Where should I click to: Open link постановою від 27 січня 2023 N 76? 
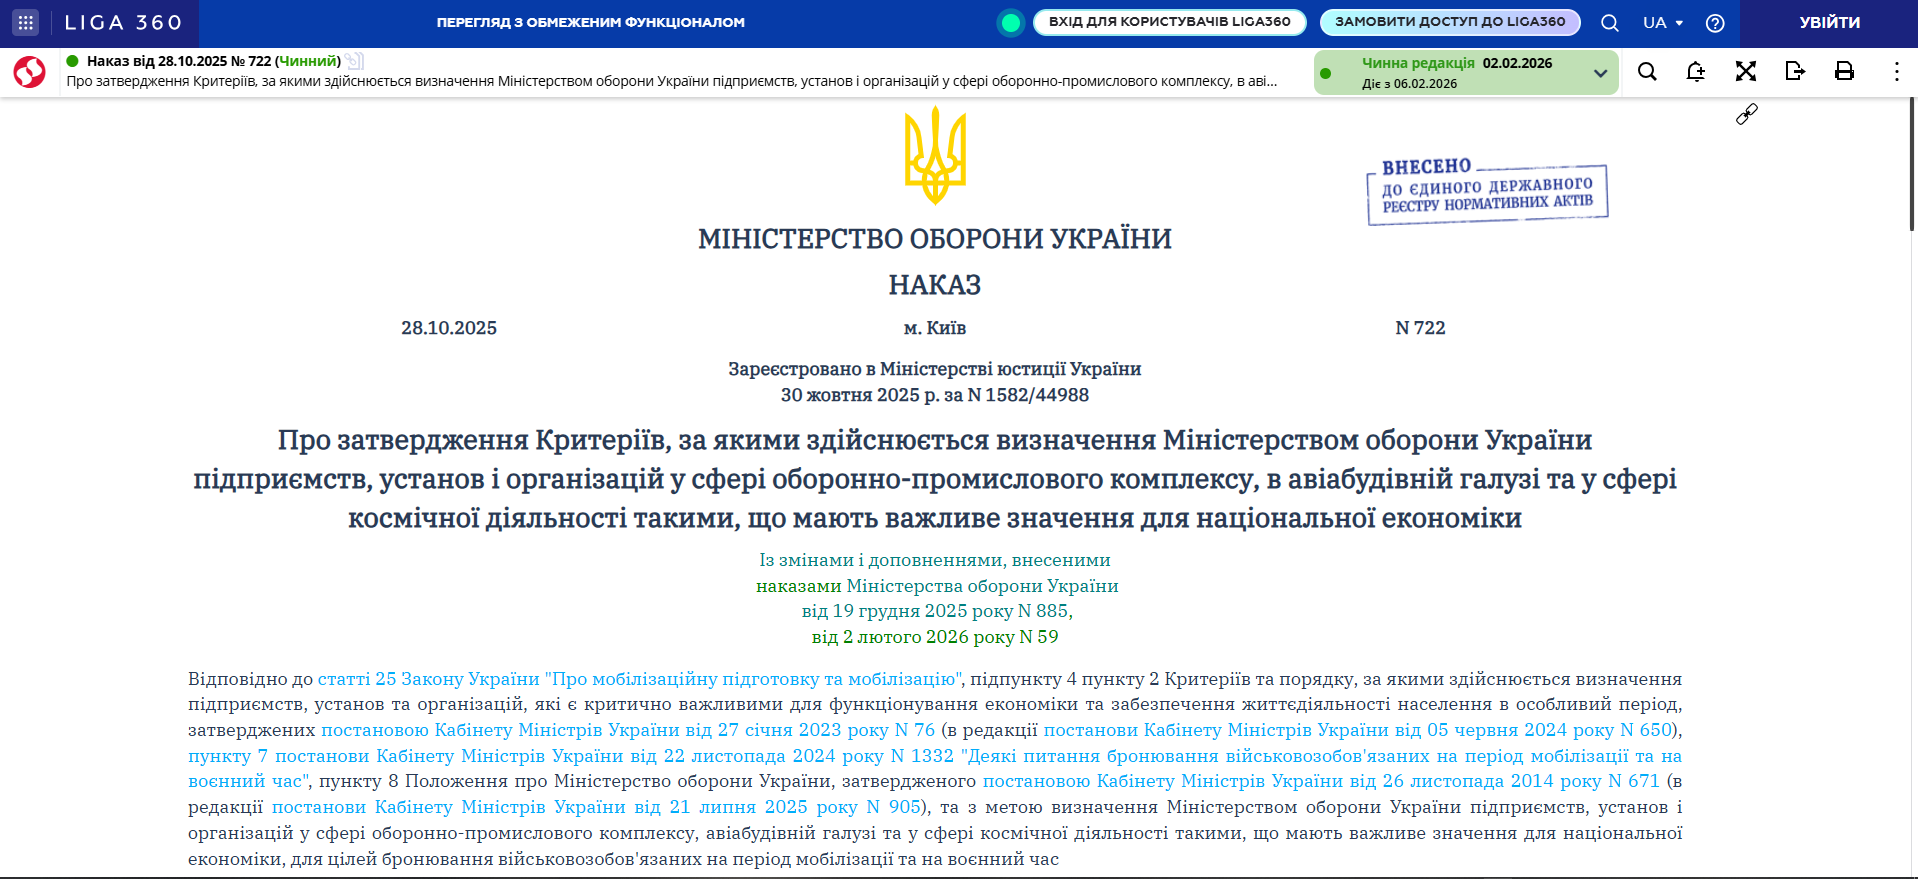point(628,730)
